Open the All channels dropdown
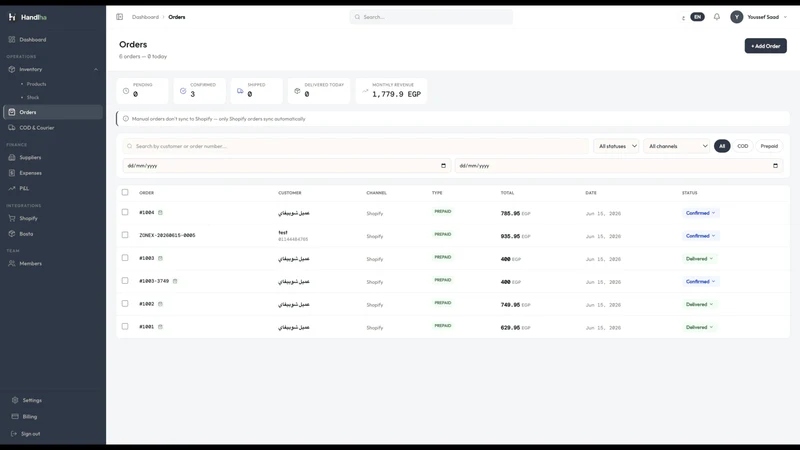 pos(677,146)
